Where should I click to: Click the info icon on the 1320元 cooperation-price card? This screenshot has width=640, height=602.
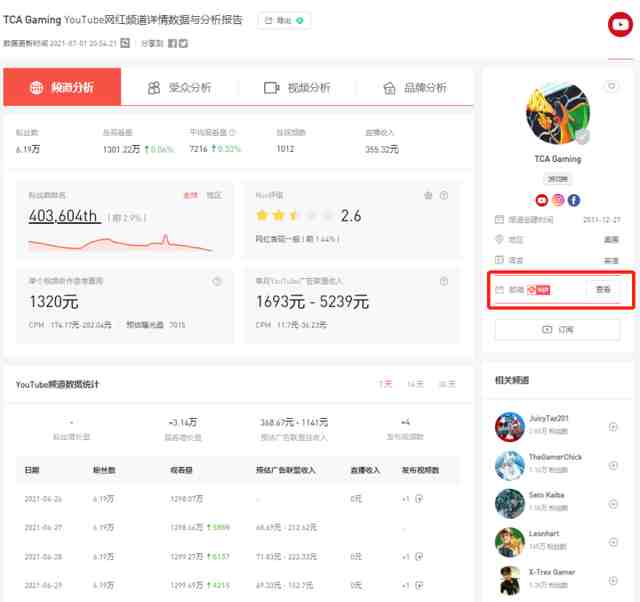(x=217, y=281)
